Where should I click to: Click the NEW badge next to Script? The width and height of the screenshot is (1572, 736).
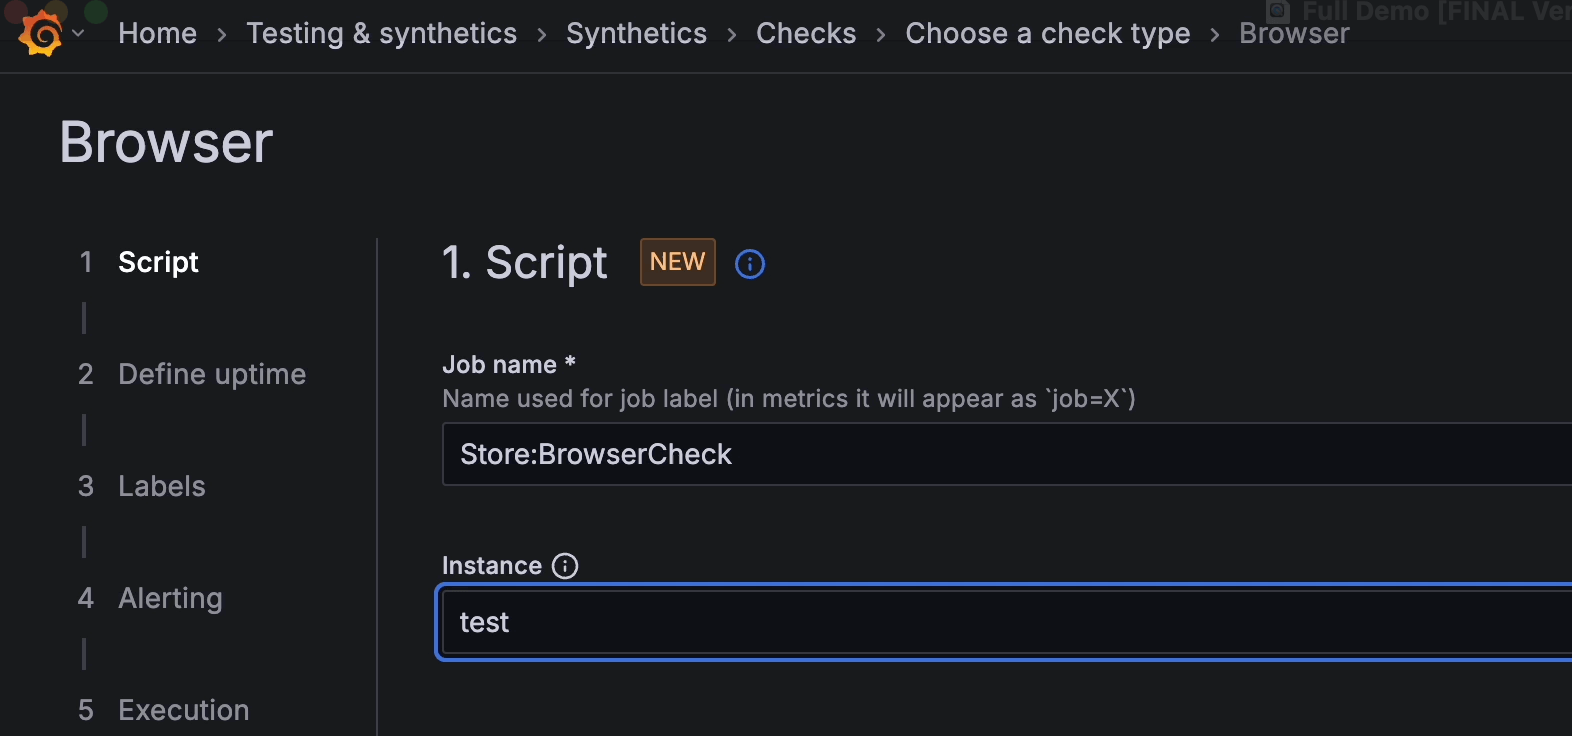(677, 262)
